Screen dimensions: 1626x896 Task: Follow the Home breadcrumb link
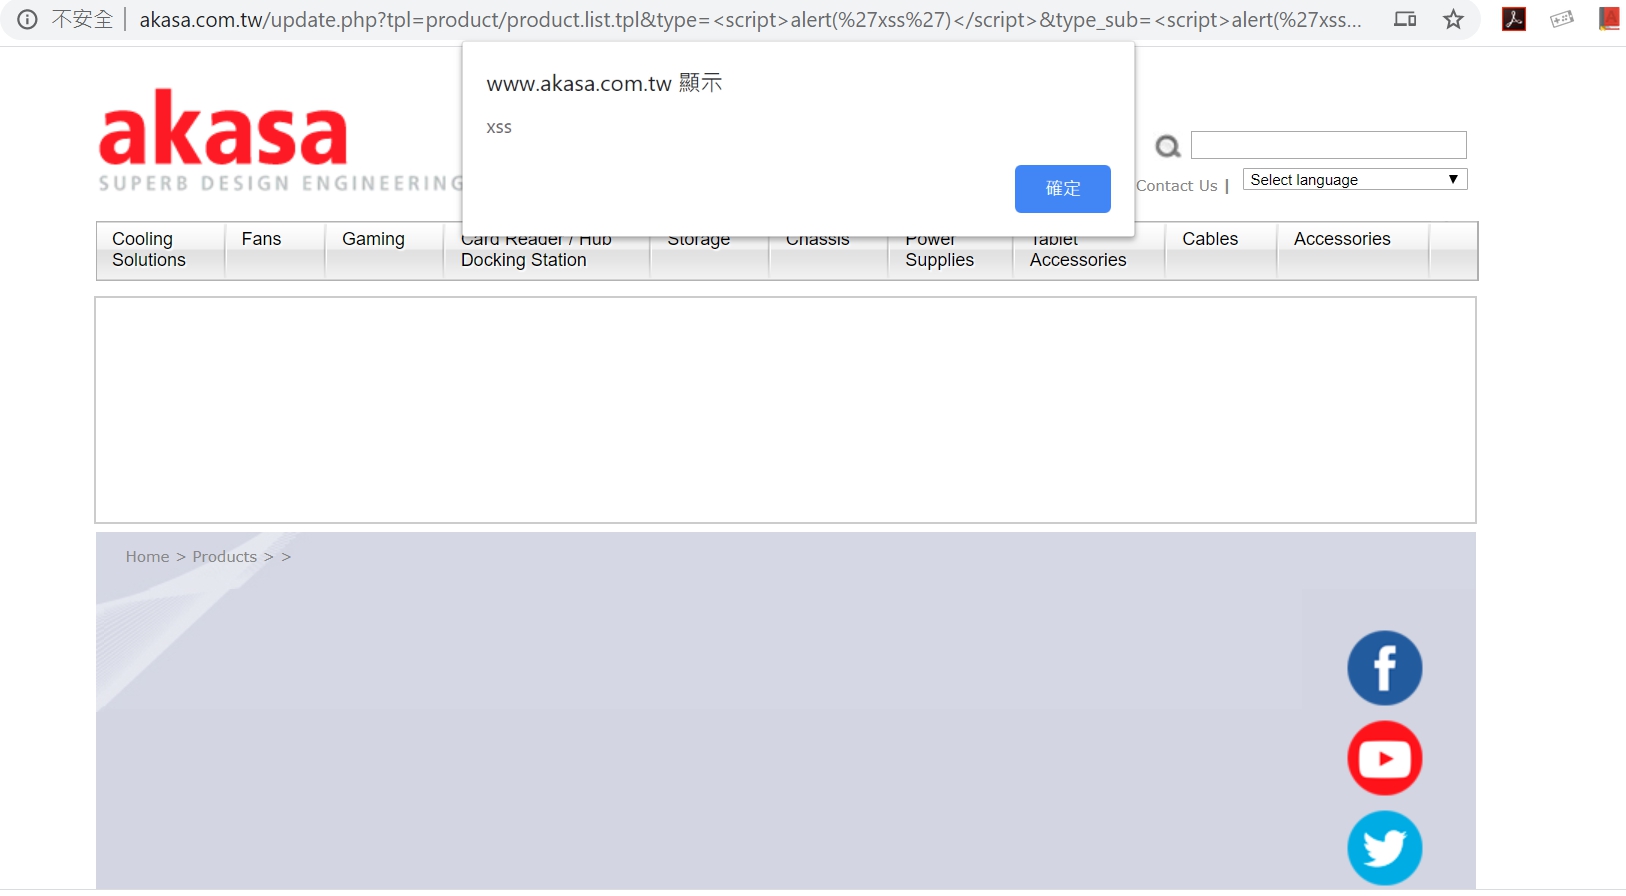(148, 557)
